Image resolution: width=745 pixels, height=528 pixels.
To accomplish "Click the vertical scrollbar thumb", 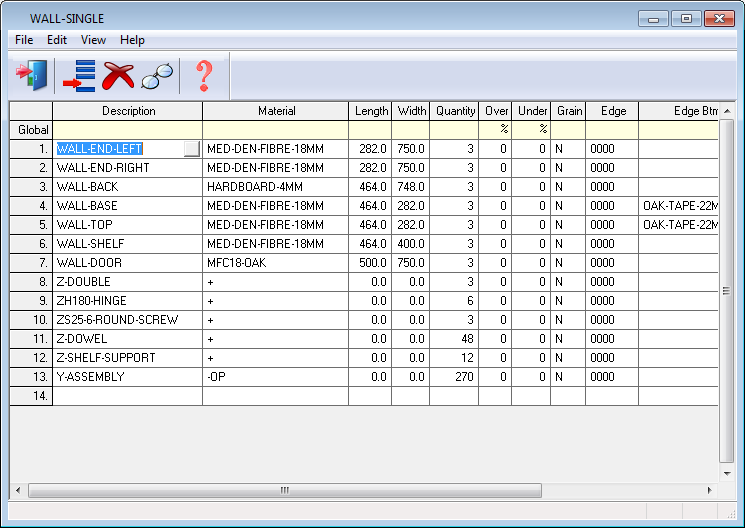I will (727, 291).
